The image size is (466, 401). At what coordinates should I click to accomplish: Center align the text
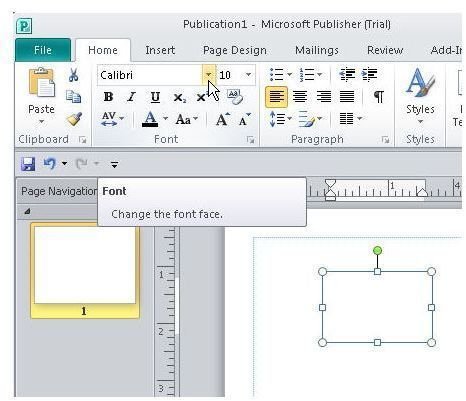(x=300, y=97)
